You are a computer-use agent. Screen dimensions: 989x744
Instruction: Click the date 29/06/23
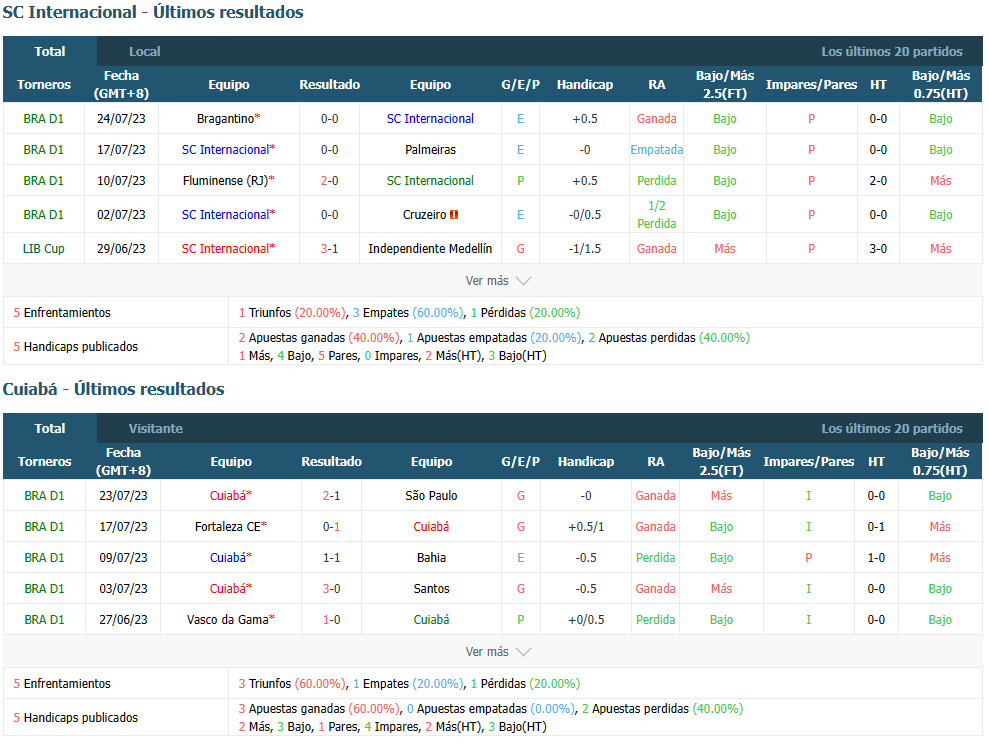(121, 249)
